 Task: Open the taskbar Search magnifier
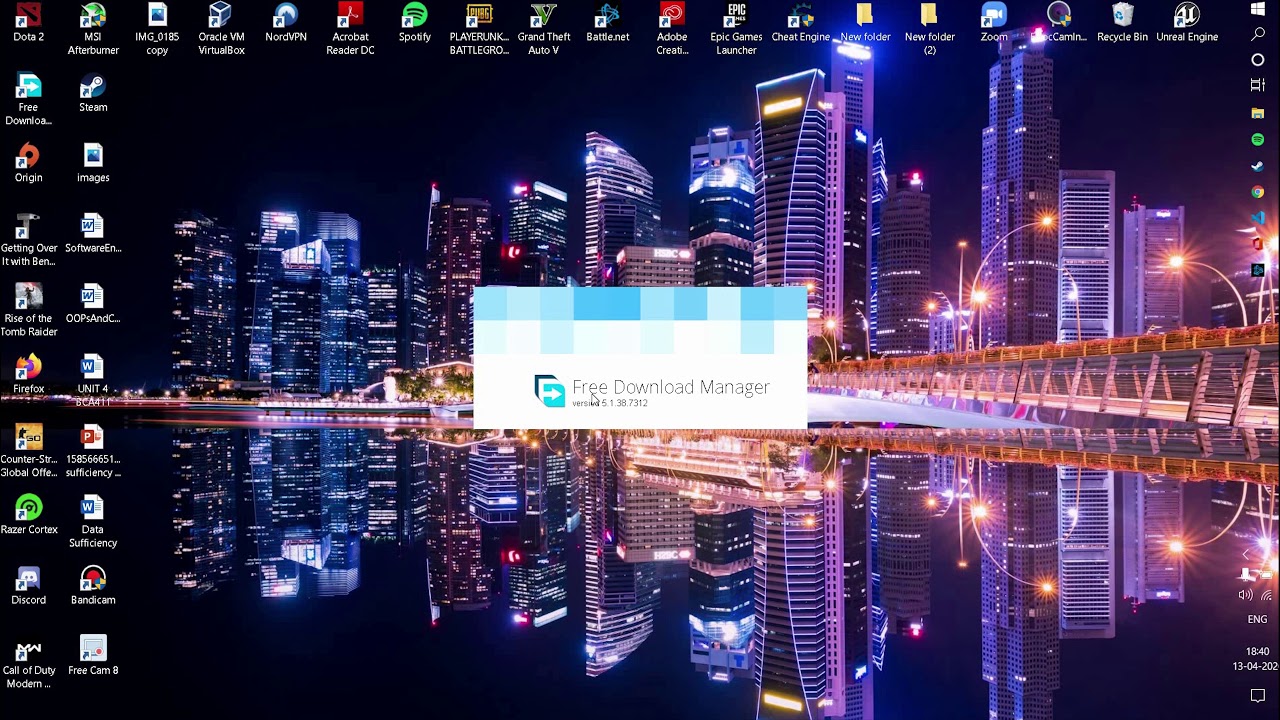coord(1258,34)
